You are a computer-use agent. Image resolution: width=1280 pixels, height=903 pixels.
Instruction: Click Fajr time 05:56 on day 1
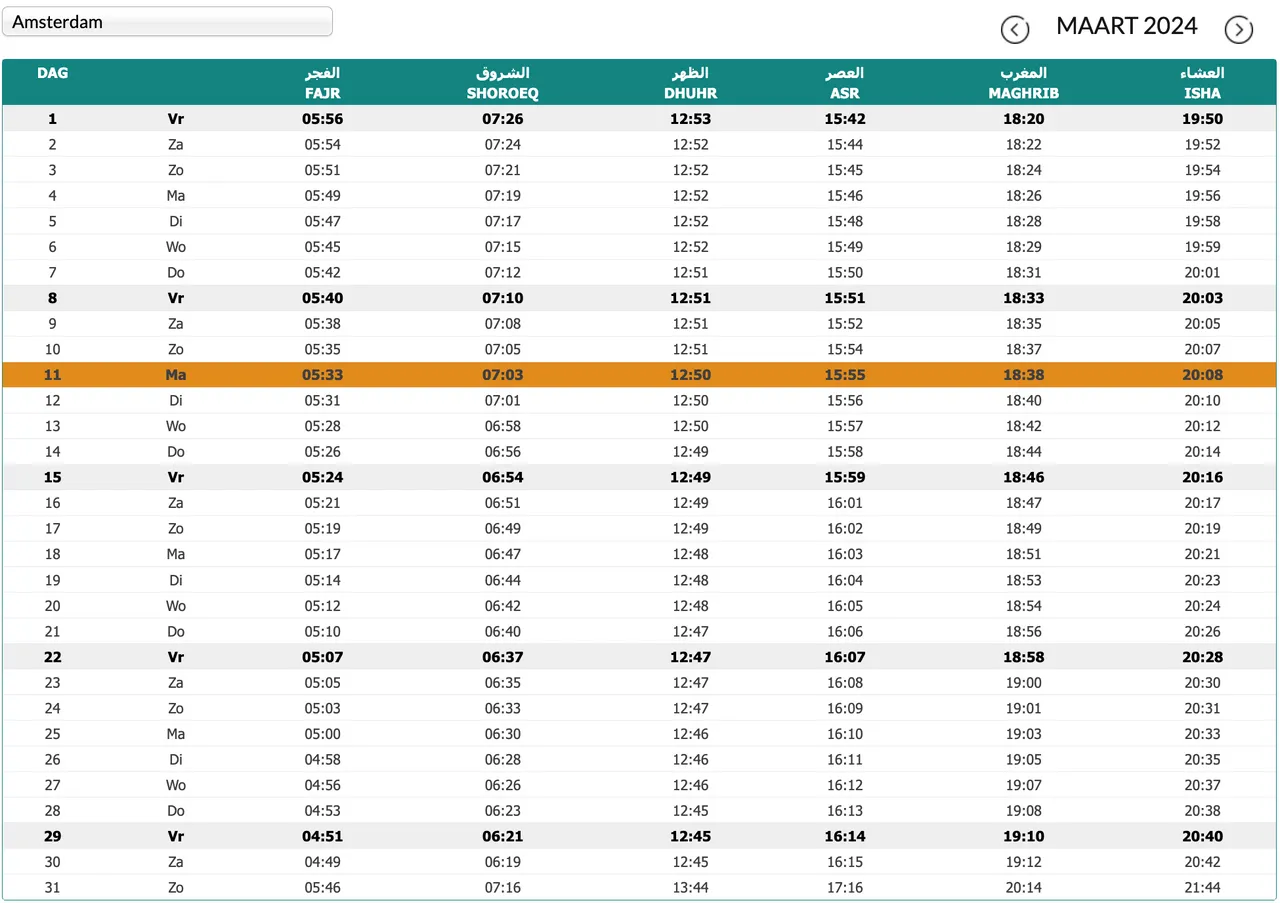322,119
